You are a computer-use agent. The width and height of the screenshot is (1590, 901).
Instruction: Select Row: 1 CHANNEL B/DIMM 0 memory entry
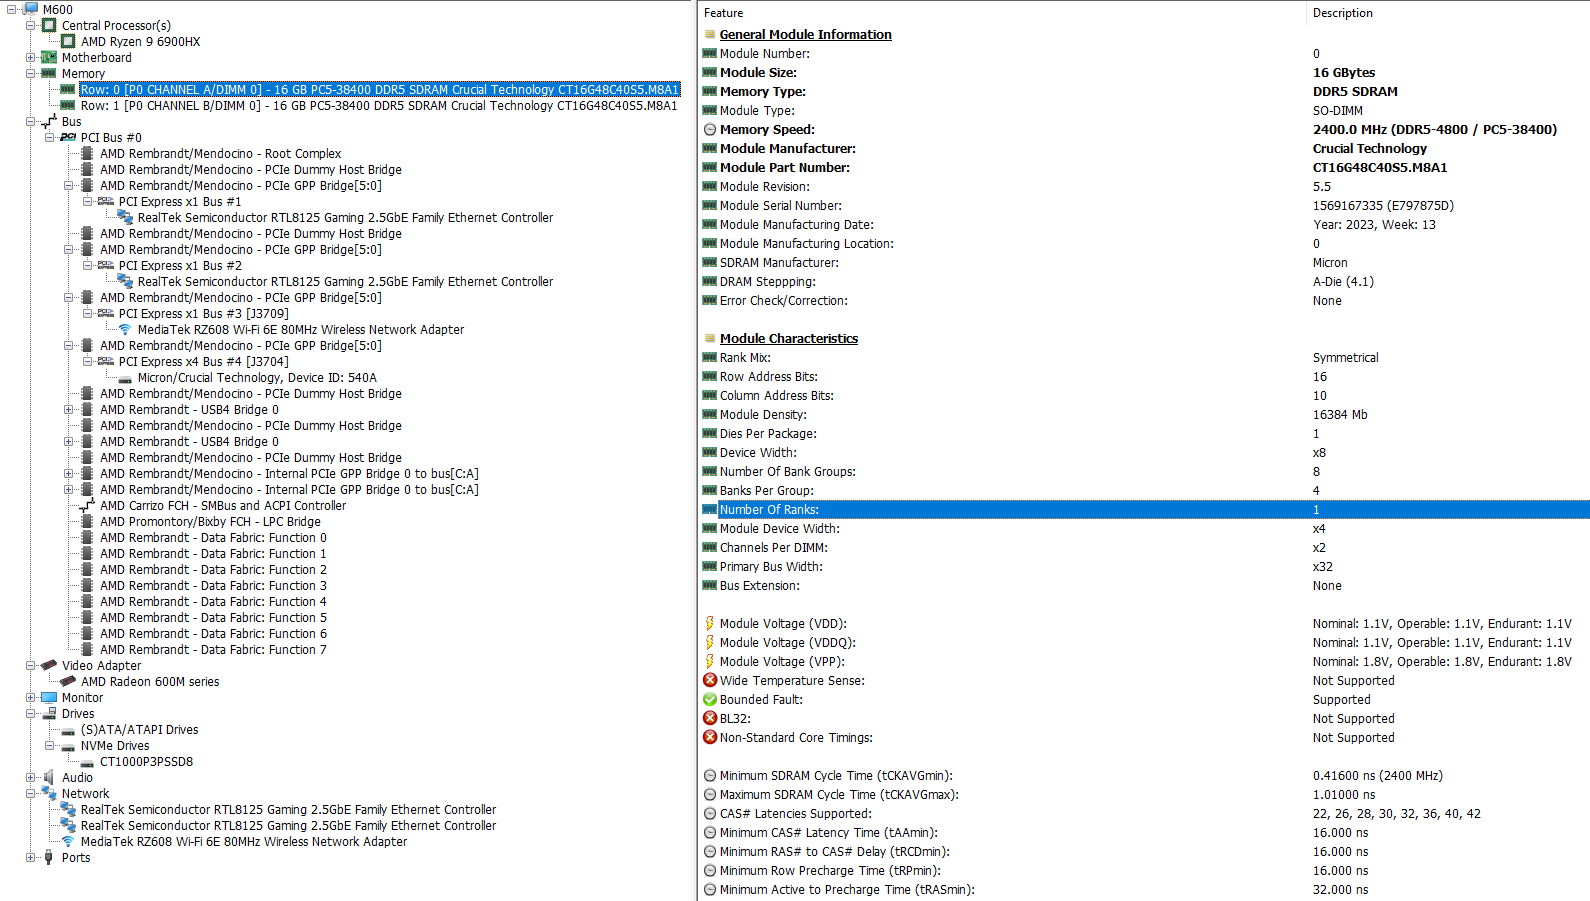pyautogui.click(x=378, y=105)
